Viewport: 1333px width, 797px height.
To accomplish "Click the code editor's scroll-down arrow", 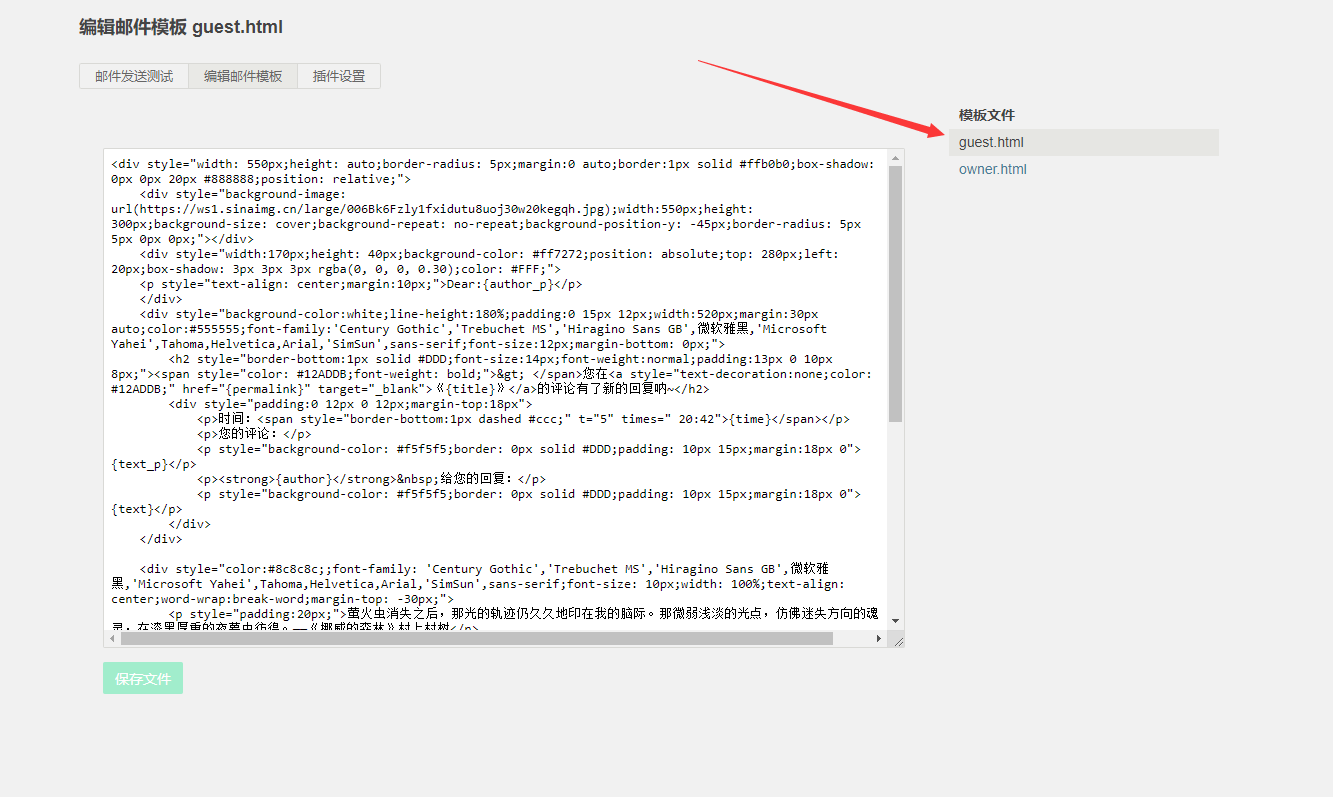I will coord(895,621).
